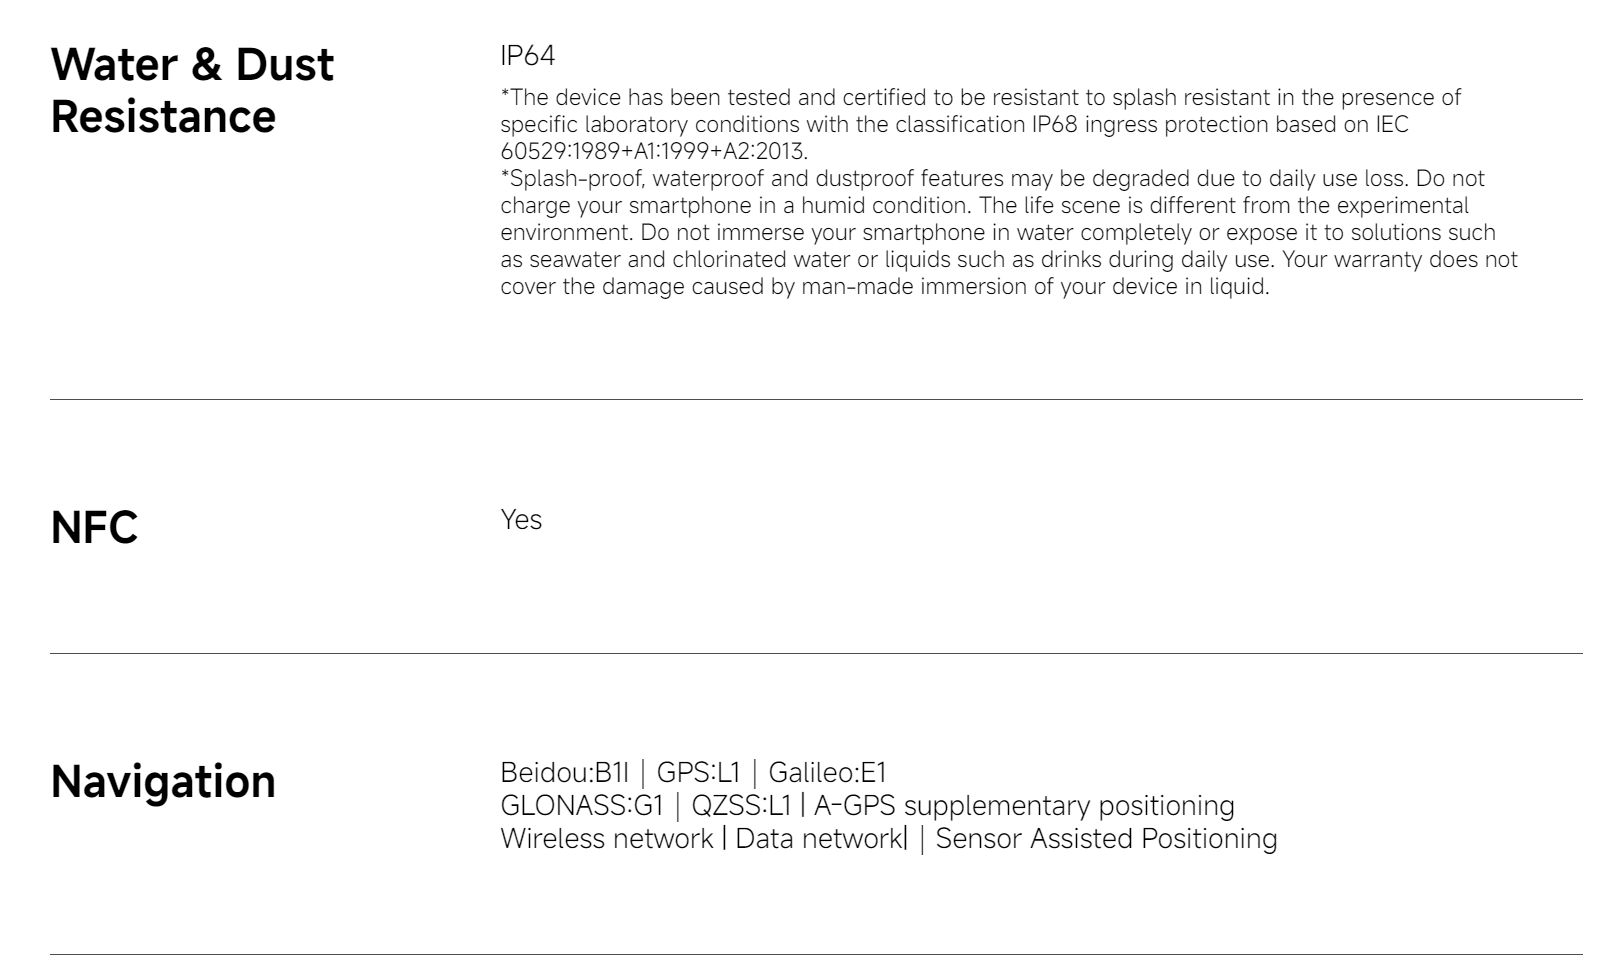
Task: Click the Water & Dust Resistance heading
Action: point(192,90)
